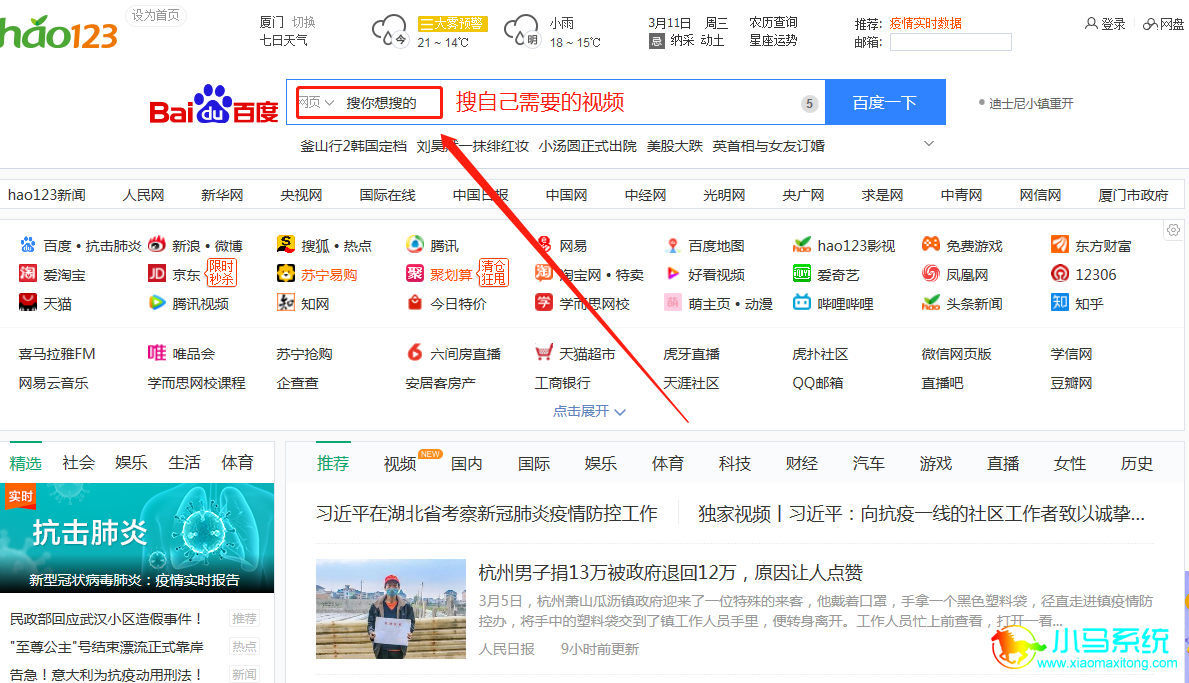
Task: Open 农历查询 link
Action: pyautogui.click(x=773, y=23)
